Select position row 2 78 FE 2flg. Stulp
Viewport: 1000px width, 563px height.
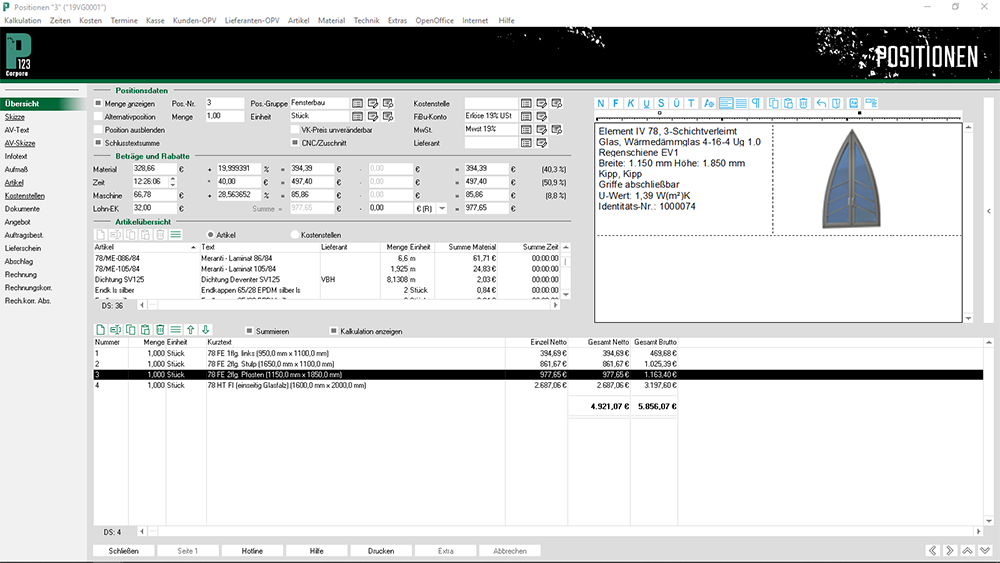pyautogui.click(x=300, y=363)
